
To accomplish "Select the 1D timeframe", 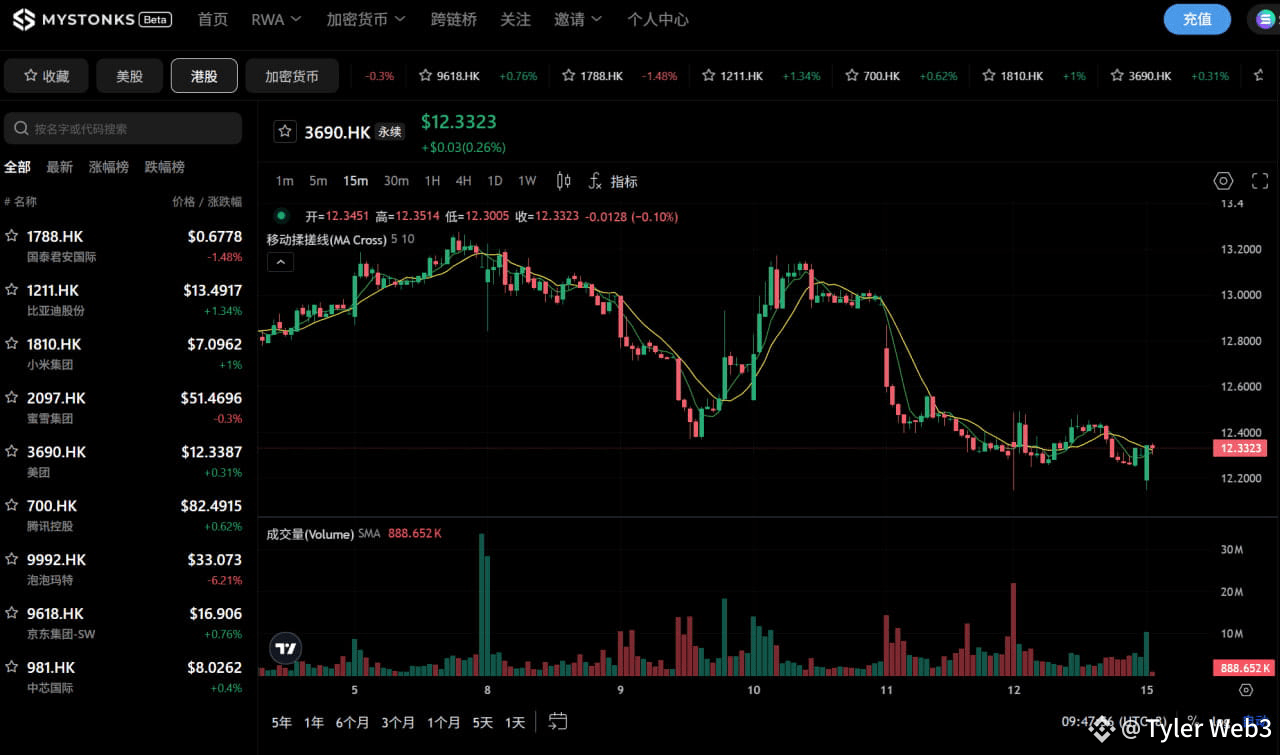I will (495, 181).
